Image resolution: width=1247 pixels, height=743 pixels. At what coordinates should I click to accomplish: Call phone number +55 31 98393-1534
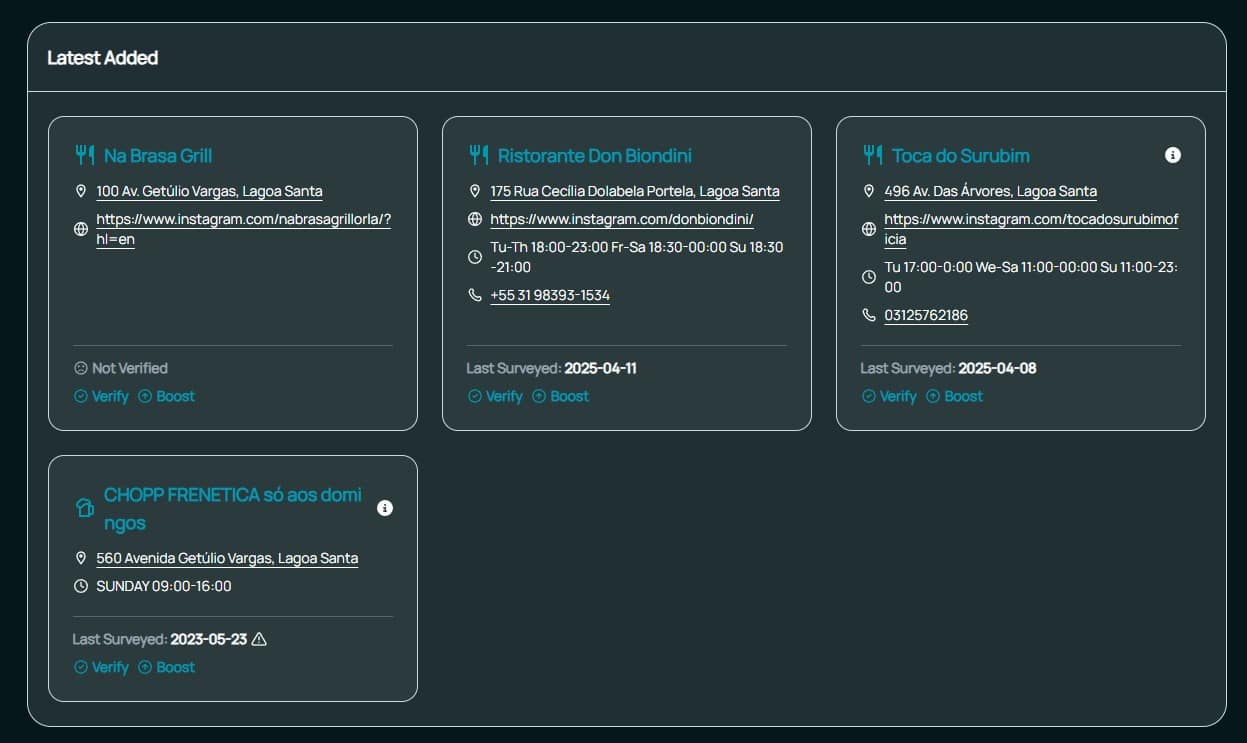click(550, 295)
